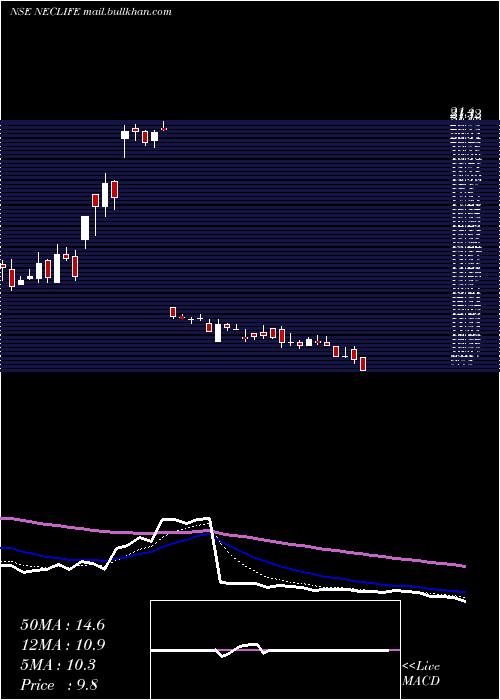Click the MACD line inside the inset box

(270, 650)
